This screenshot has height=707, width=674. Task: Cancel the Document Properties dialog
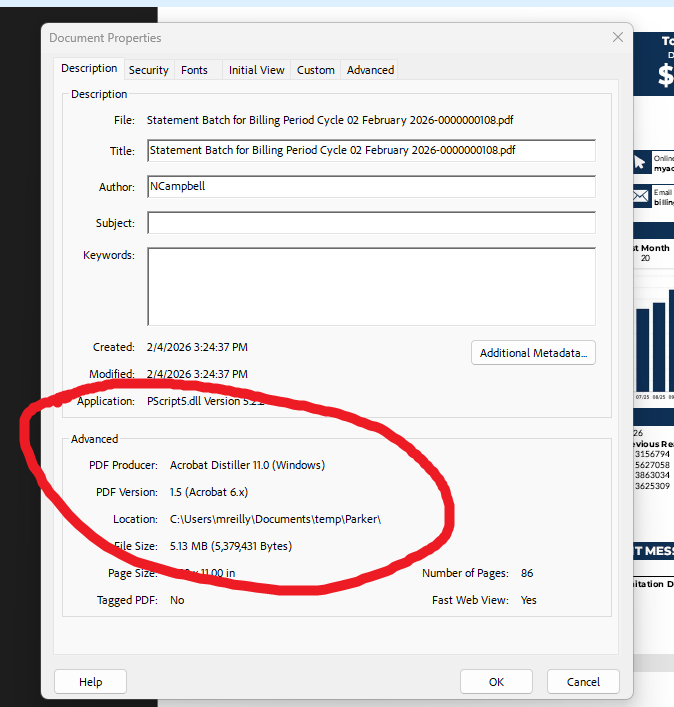click(583, 682)
